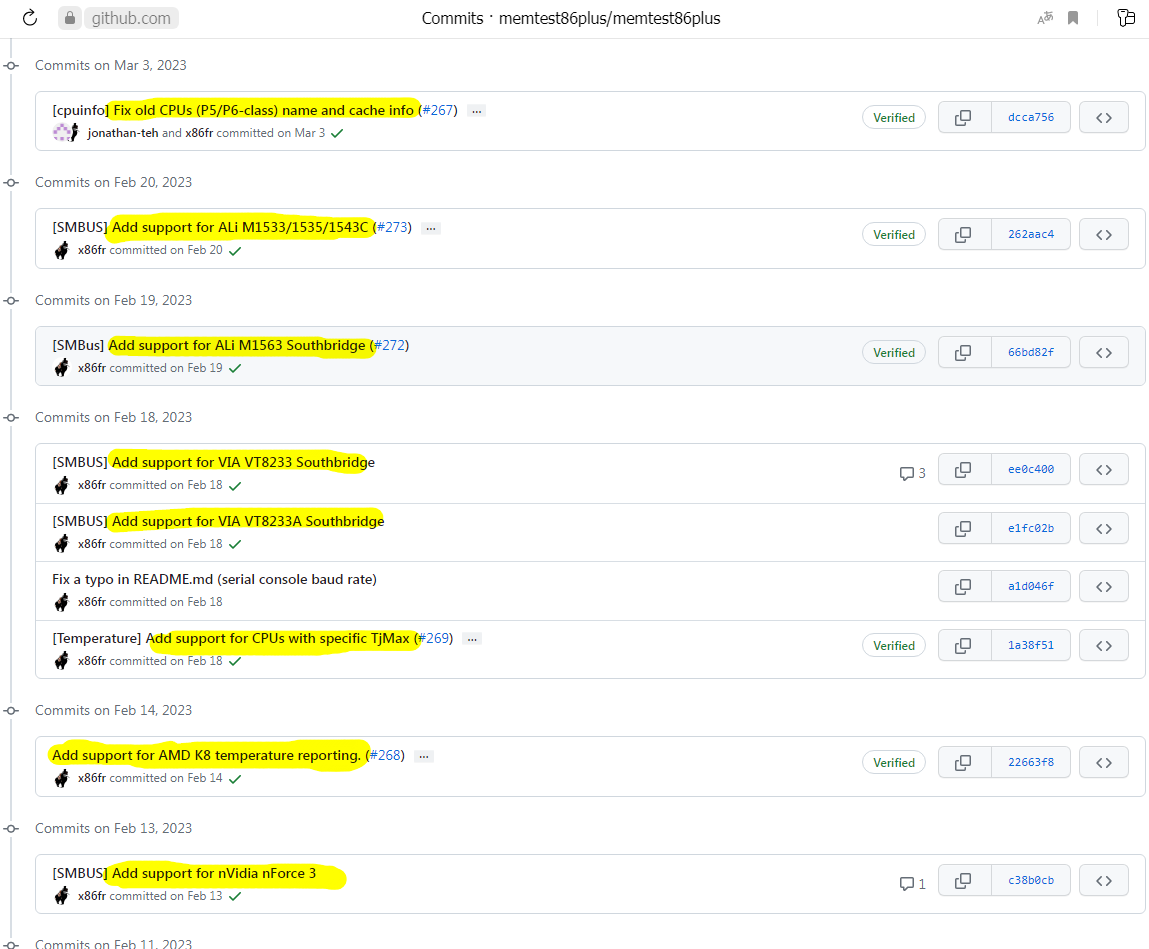The height and width of the screenshot is (949, 1149).
Task: Open commit hash dcca756
Action: [1030, 117]
